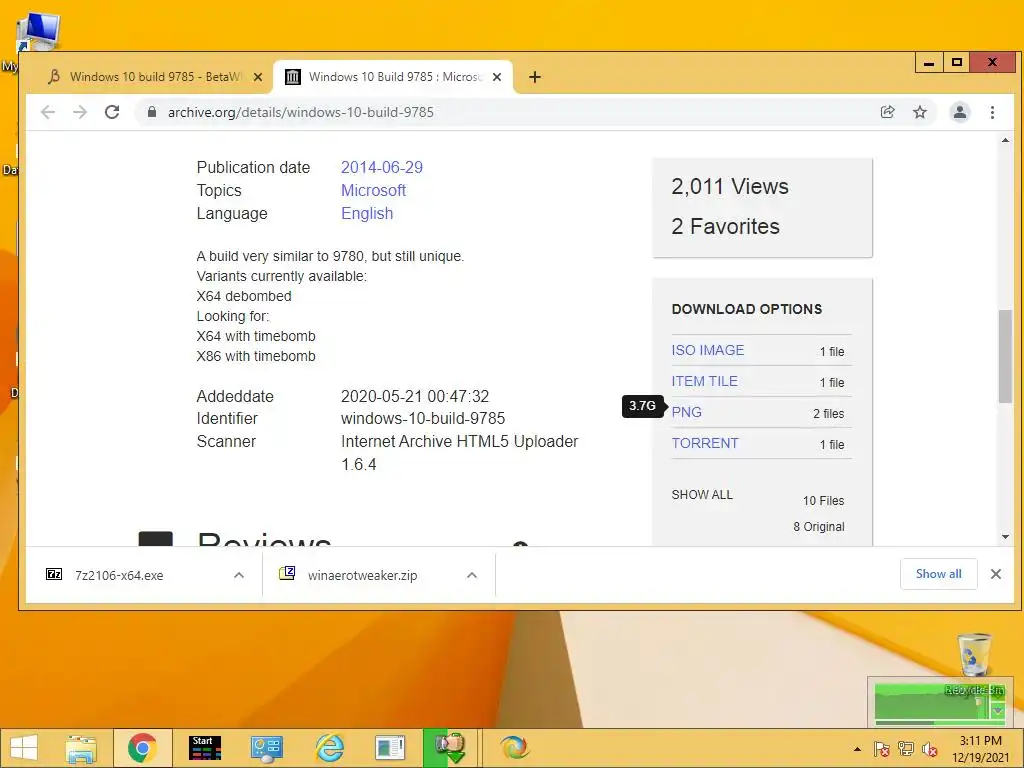The image size is (1024, 768).
Task: Close the archive.org Windows 10 Build 9785 tab
Action: pyautogui.click(x=496, y=77)
